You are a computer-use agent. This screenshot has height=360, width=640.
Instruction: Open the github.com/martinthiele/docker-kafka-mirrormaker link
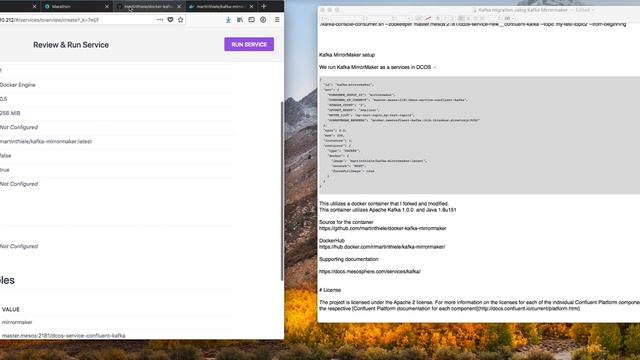382,228
